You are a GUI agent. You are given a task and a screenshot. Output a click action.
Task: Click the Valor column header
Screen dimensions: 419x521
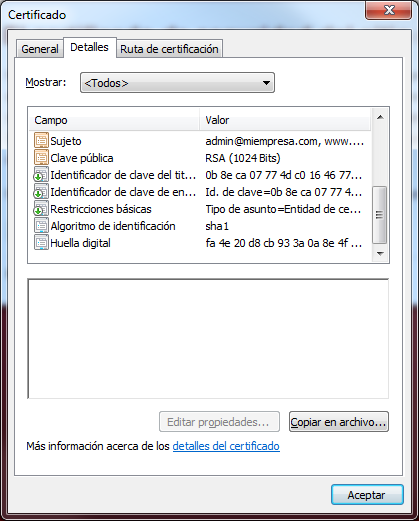pyautogui.click(x=285, y=120)
